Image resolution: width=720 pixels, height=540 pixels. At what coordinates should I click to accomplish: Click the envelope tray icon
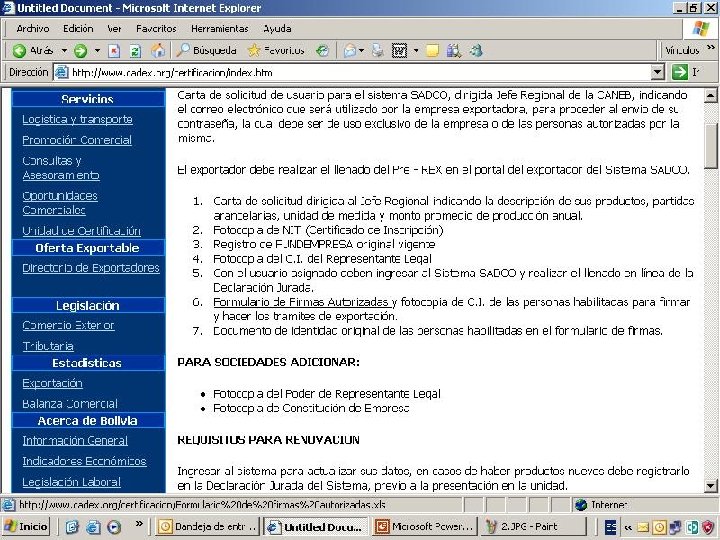pos(643,527)
